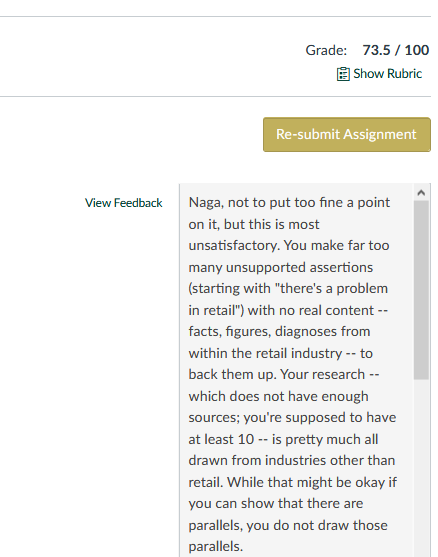Click the final word parallels in feedback
438x557 pixels.
216,547
